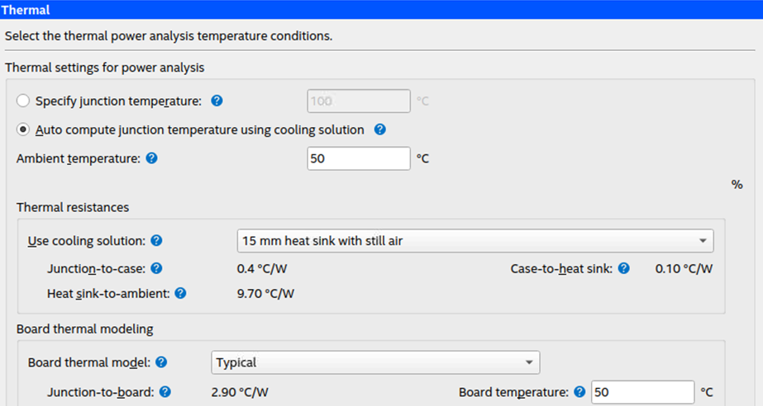
Task: Select Auto compute junction temperature option
Action: (24, 130)
